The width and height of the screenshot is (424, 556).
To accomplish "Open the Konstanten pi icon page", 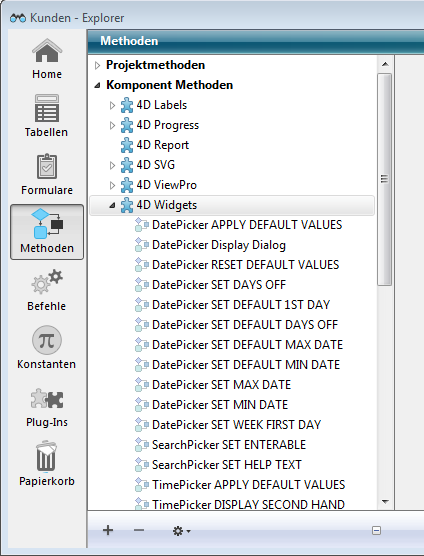I will coord(47,348).
